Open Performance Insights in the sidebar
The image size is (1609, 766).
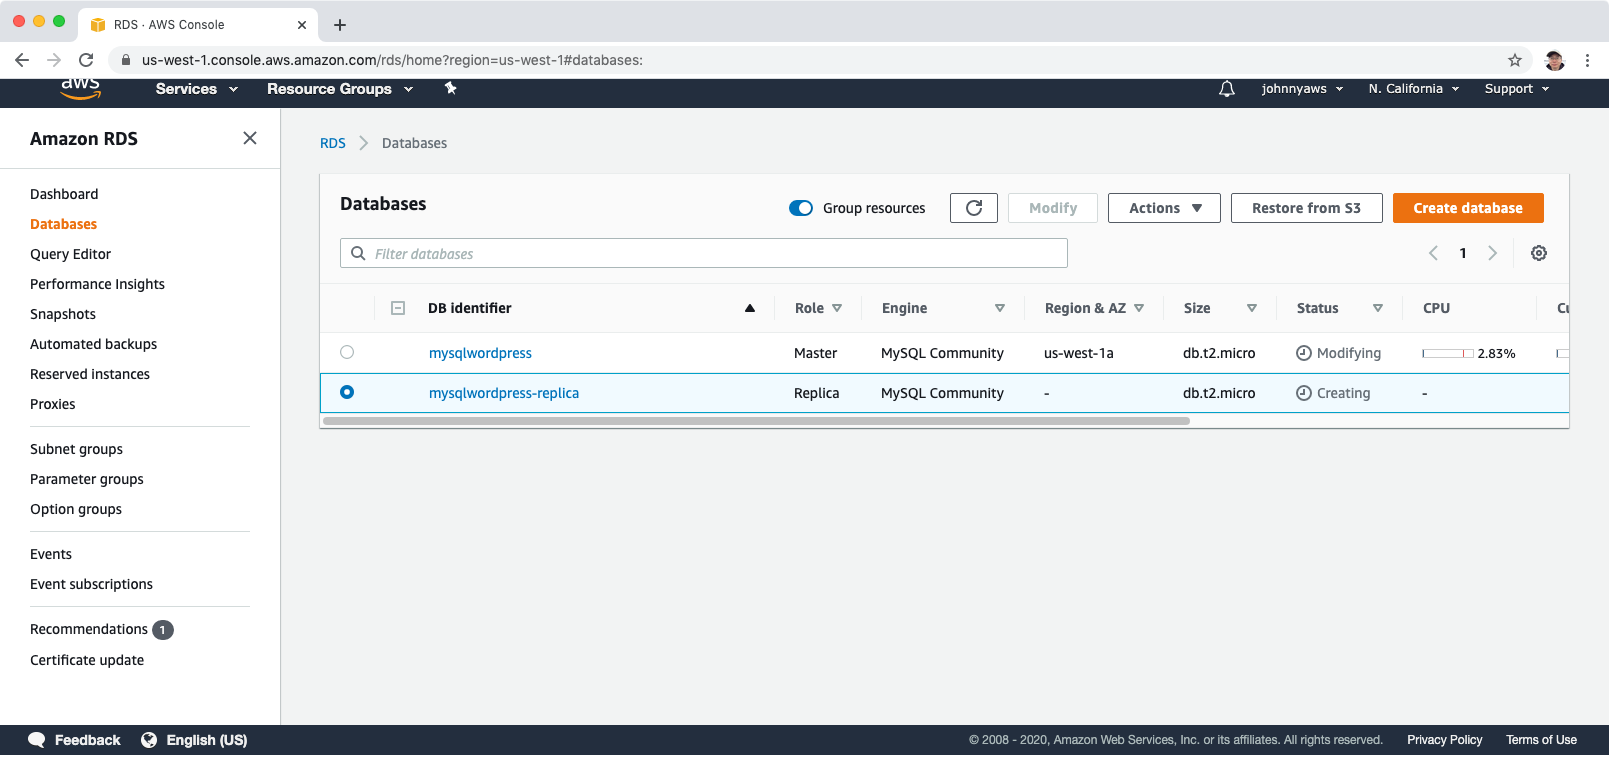pos(97,284)
